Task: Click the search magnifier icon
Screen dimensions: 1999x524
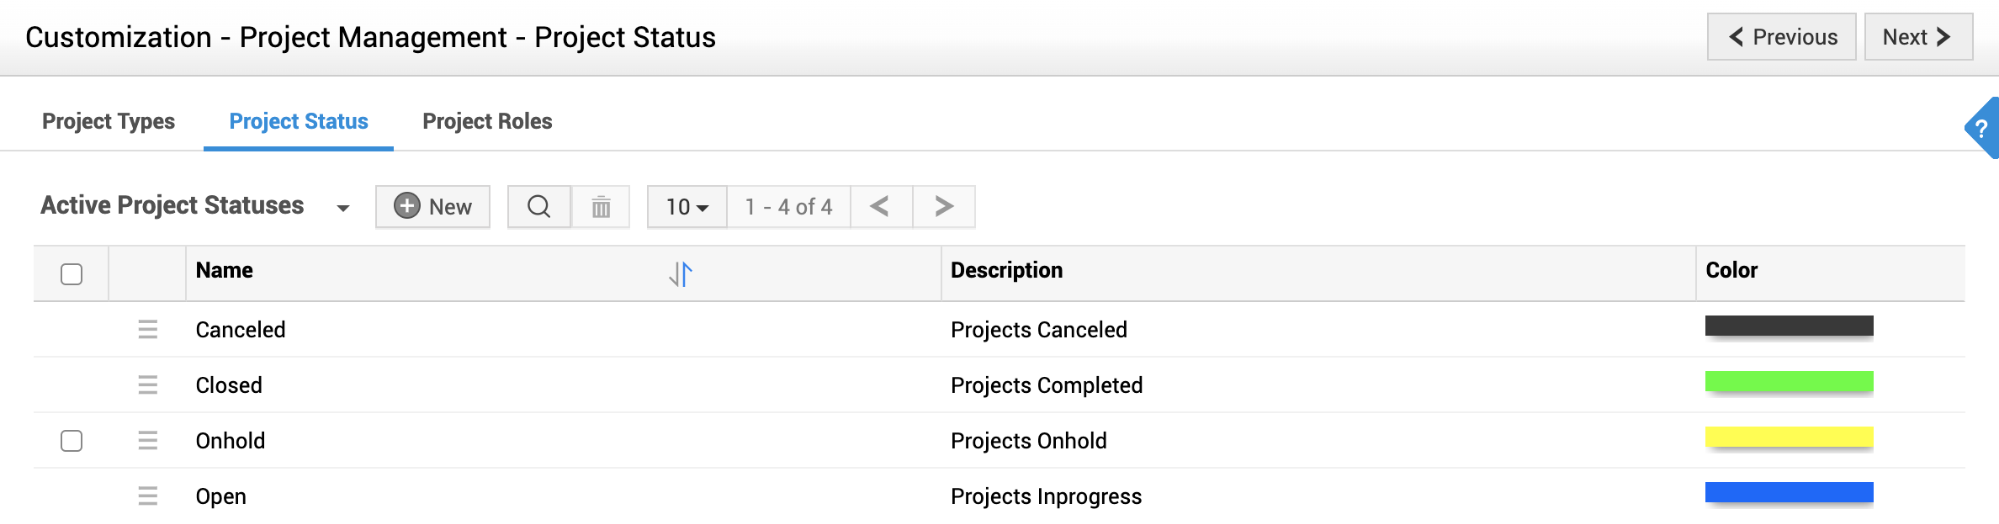Action: coord(539,207)
